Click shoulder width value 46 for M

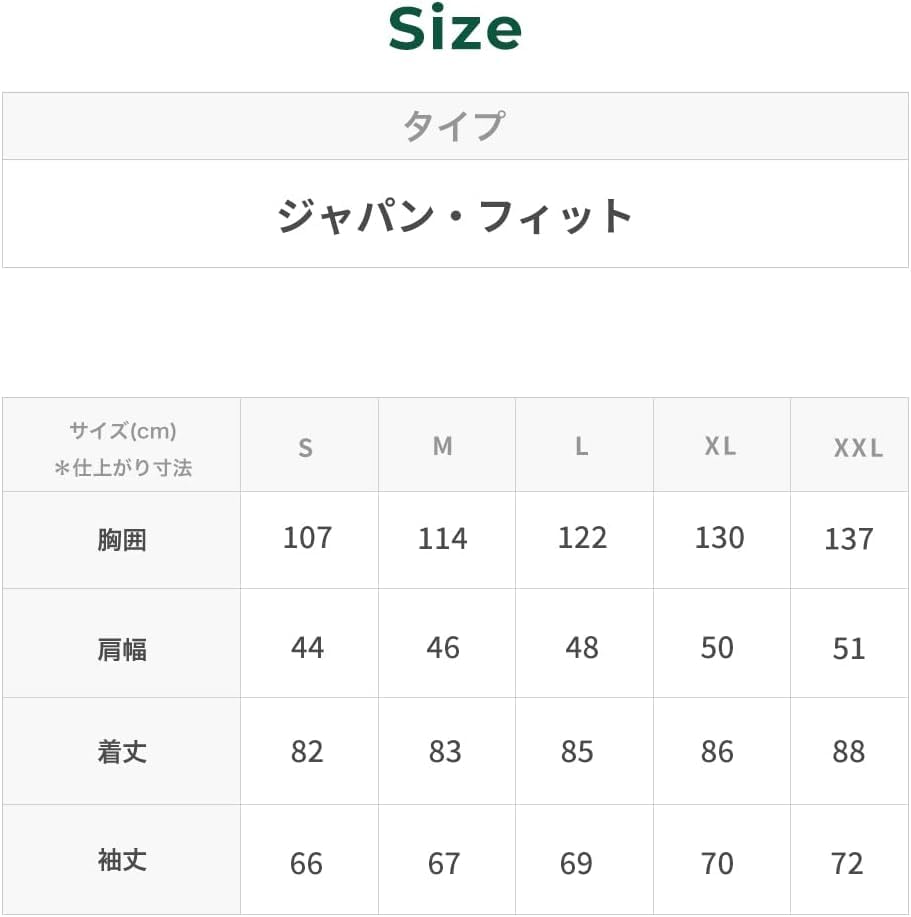point(443,648)
